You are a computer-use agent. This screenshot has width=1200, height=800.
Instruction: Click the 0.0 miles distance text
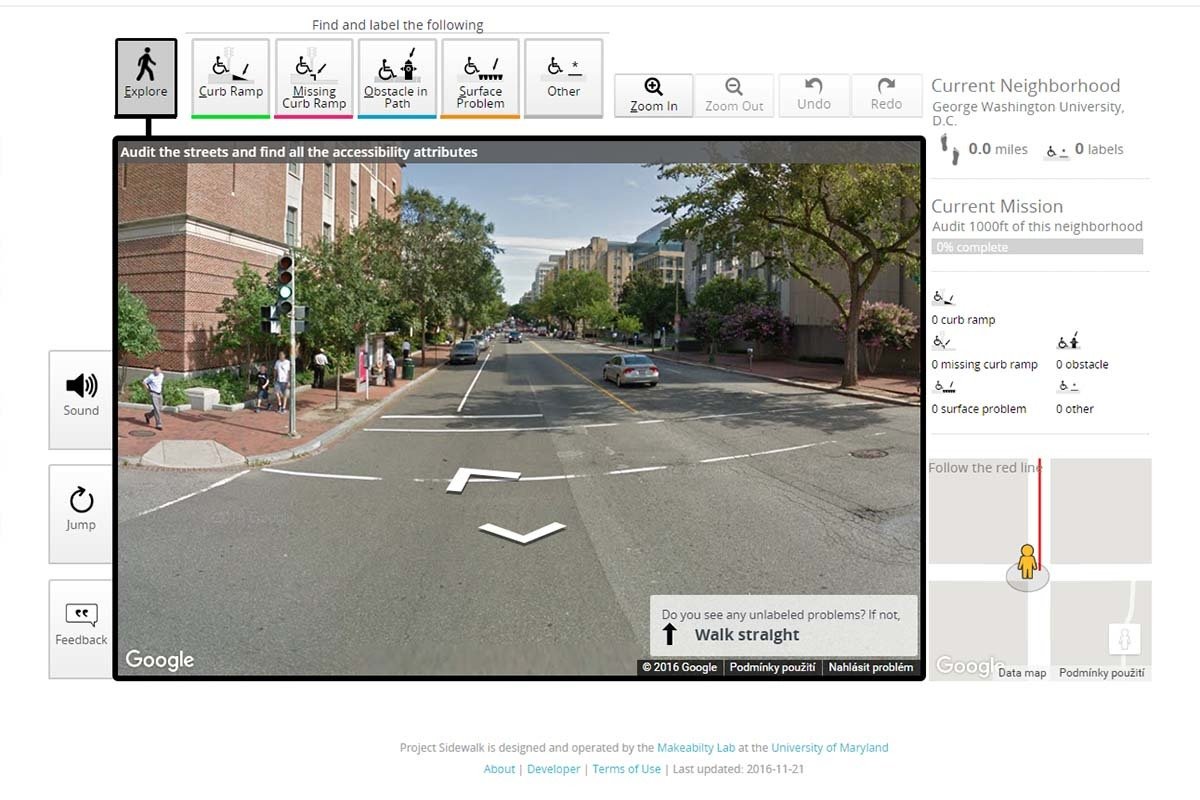click(998, 149)
